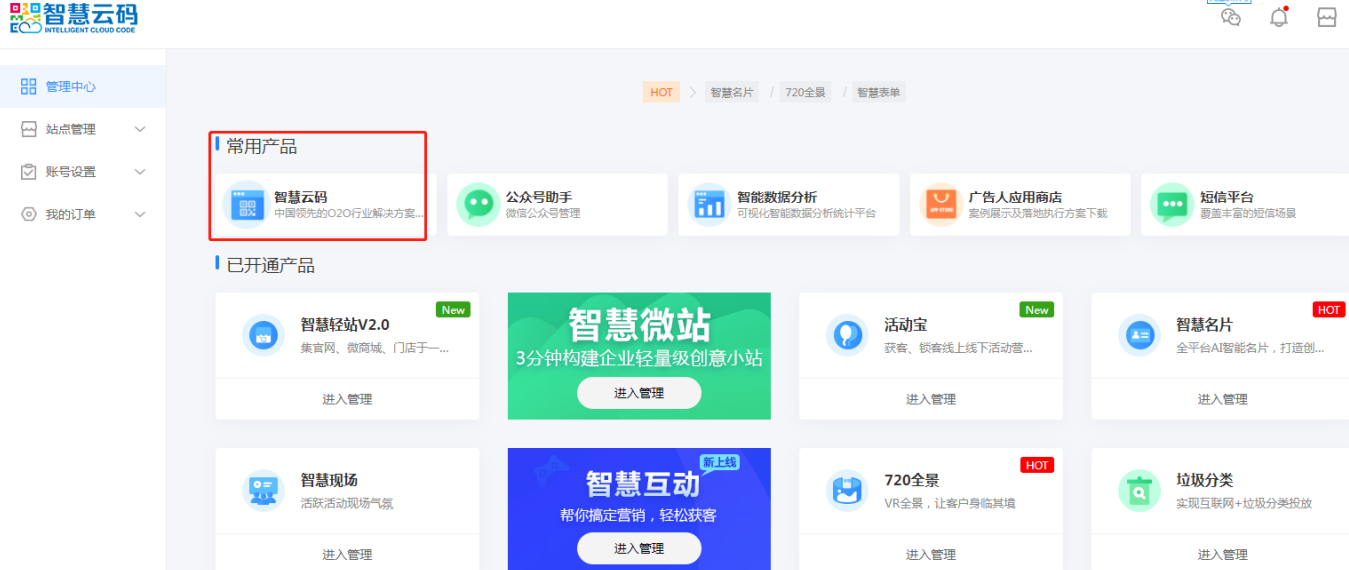Viewport: 1349px width, 570px height.
Task: Click the 智慧名片 tag in hot bar
Action: [x=732, y=92]
